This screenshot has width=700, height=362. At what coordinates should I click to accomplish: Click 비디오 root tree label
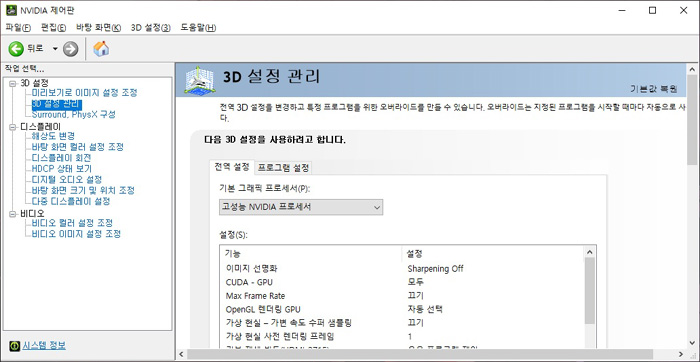point(32,213)
